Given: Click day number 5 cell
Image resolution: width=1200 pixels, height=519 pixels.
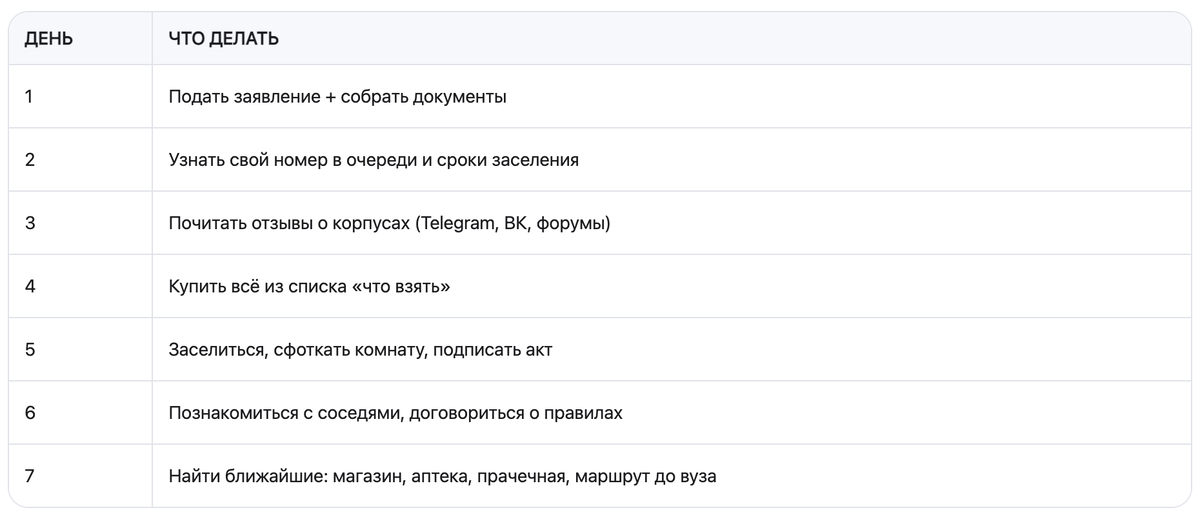Looking at the screenshot, I should tap(30, 350).
